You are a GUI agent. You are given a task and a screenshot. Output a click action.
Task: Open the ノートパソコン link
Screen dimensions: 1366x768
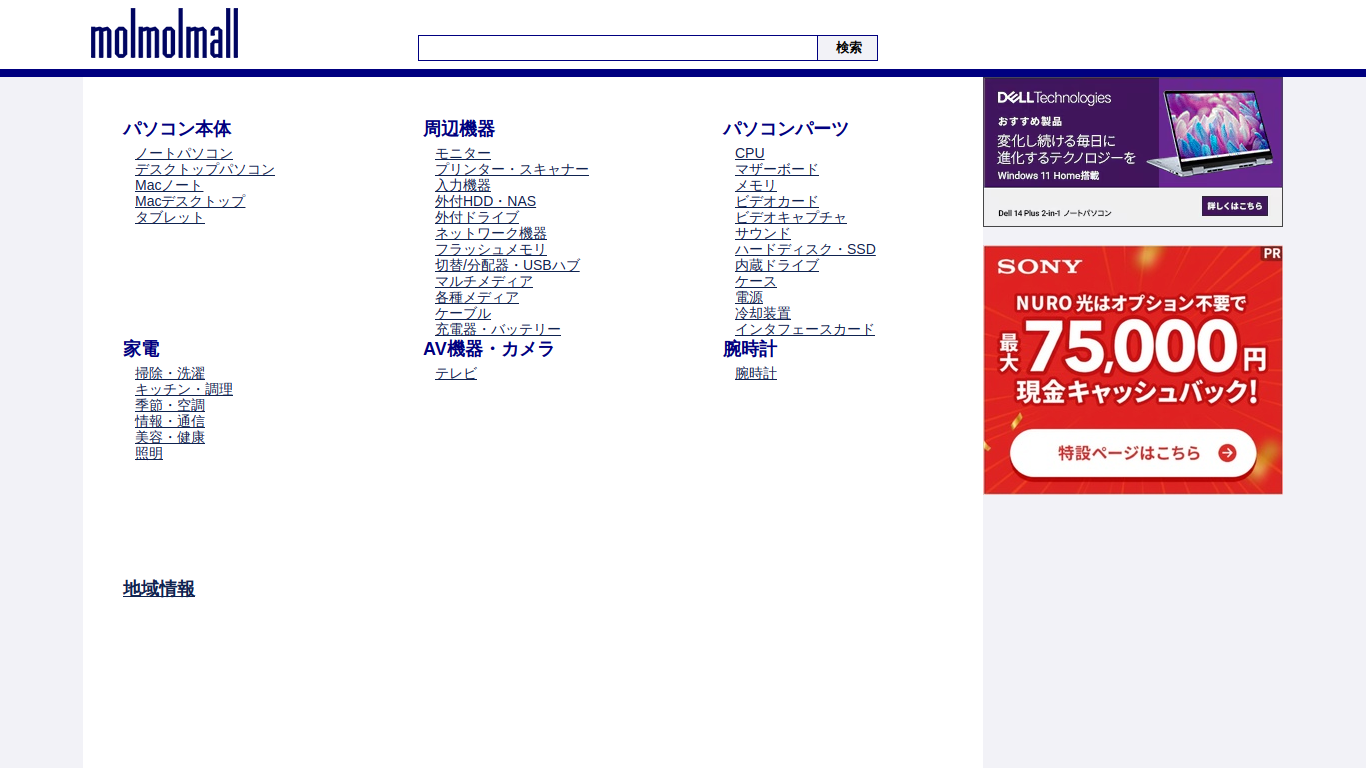tap(184, 153)
